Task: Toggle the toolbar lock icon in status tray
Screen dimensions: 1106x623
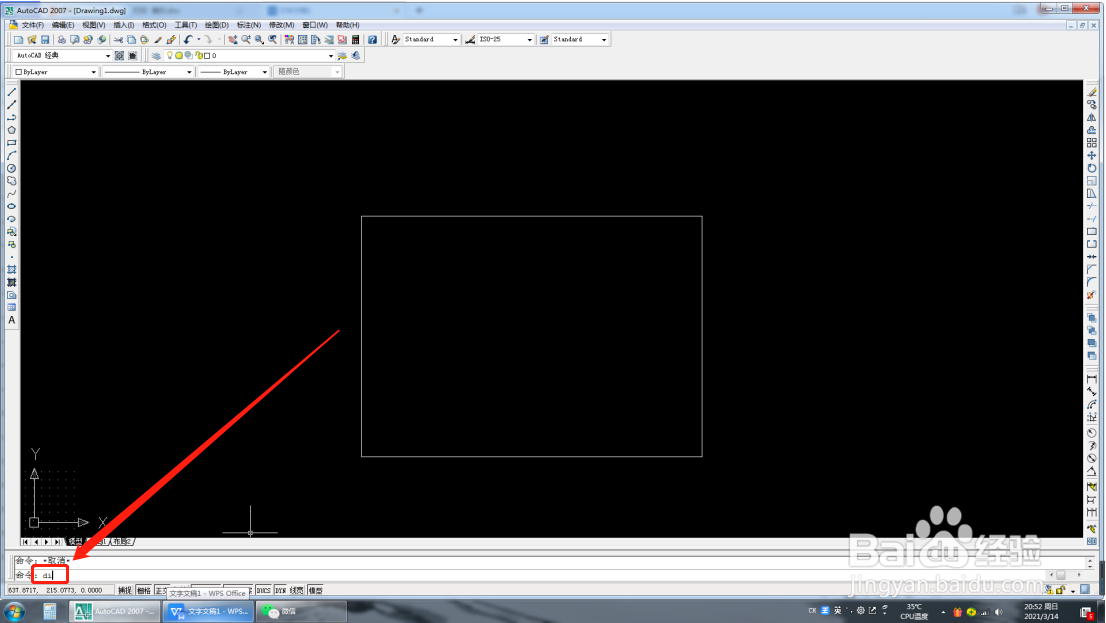Action: coord(1060,590)
